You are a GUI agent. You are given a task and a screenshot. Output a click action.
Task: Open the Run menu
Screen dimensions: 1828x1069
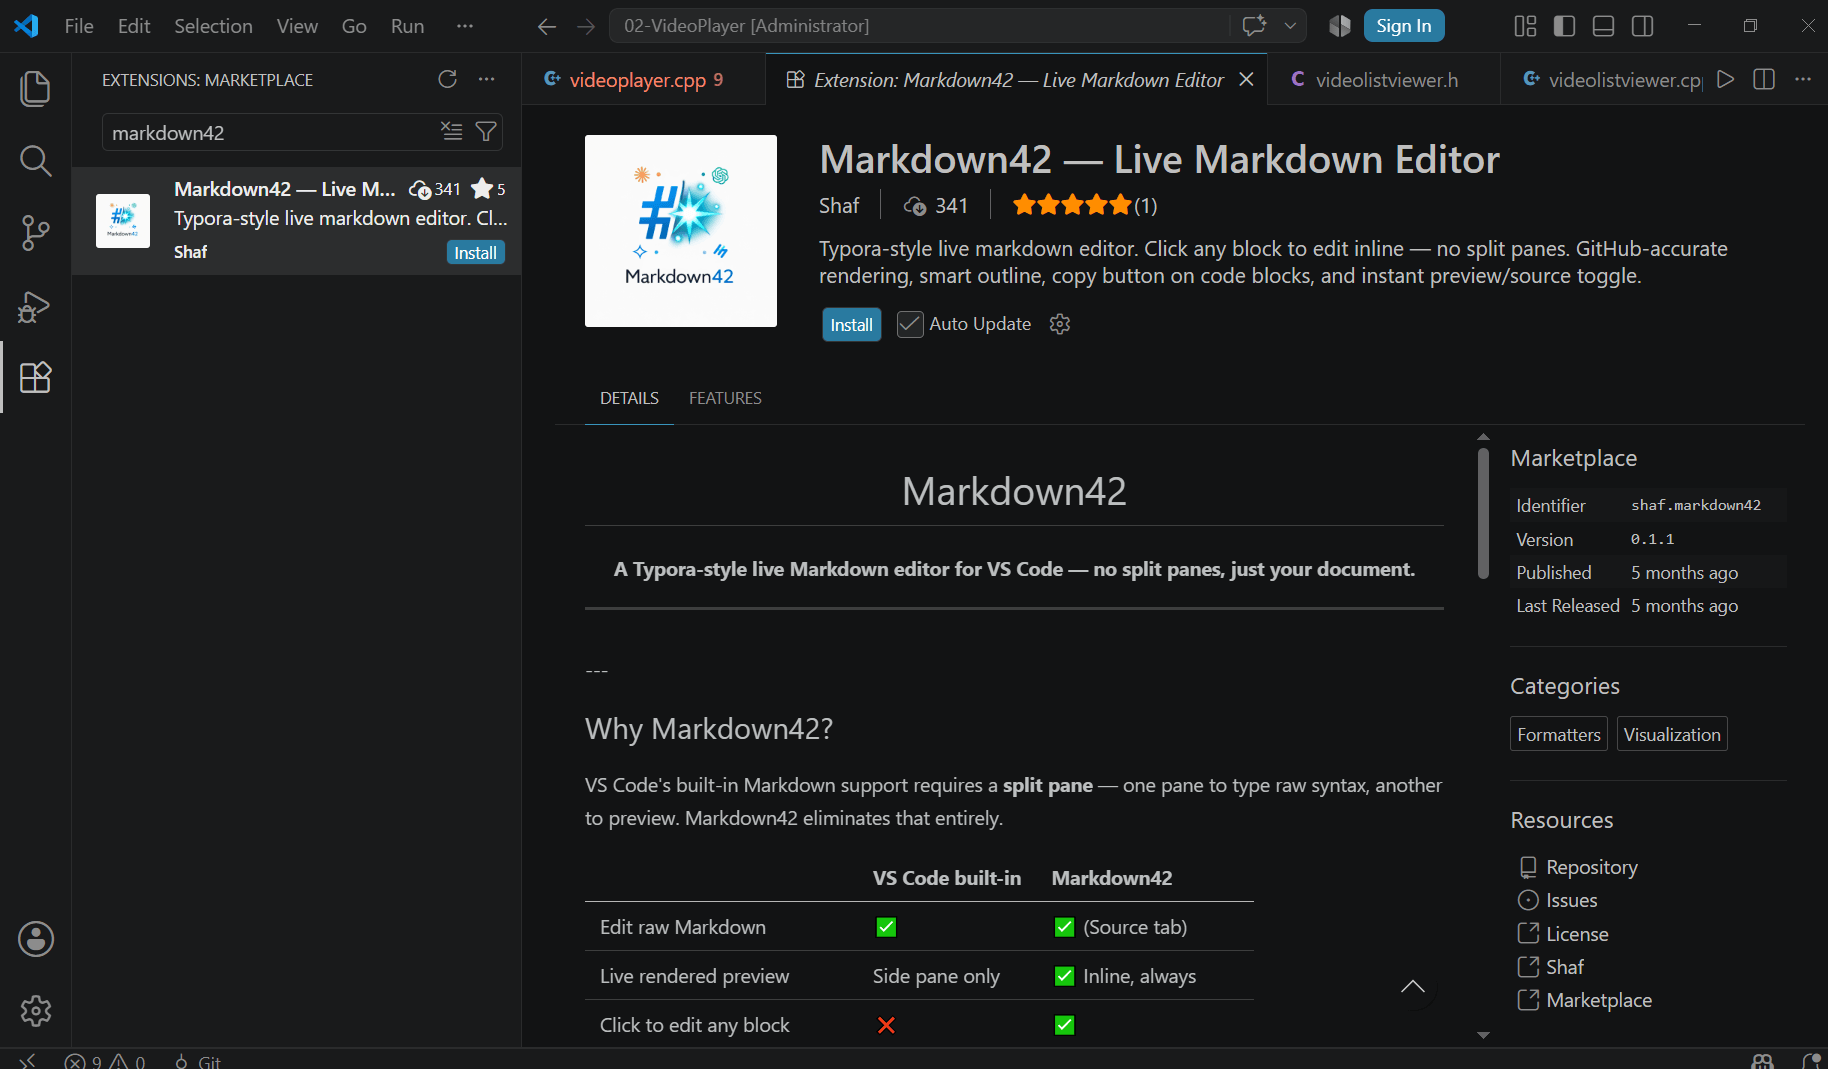[407, 26]
